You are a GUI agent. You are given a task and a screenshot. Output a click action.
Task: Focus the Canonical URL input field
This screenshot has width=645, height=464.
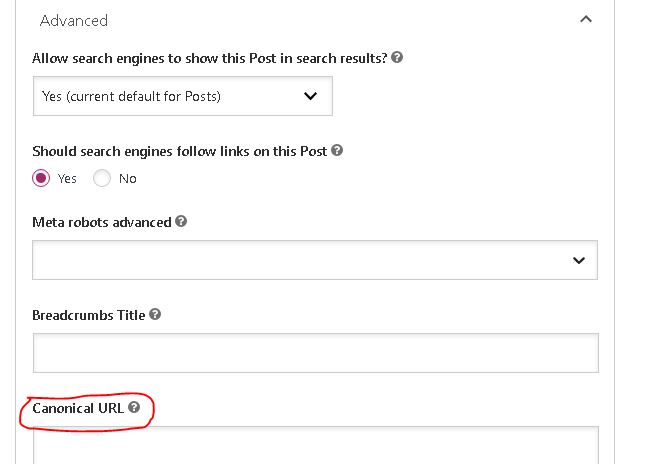tap(316, 445)
